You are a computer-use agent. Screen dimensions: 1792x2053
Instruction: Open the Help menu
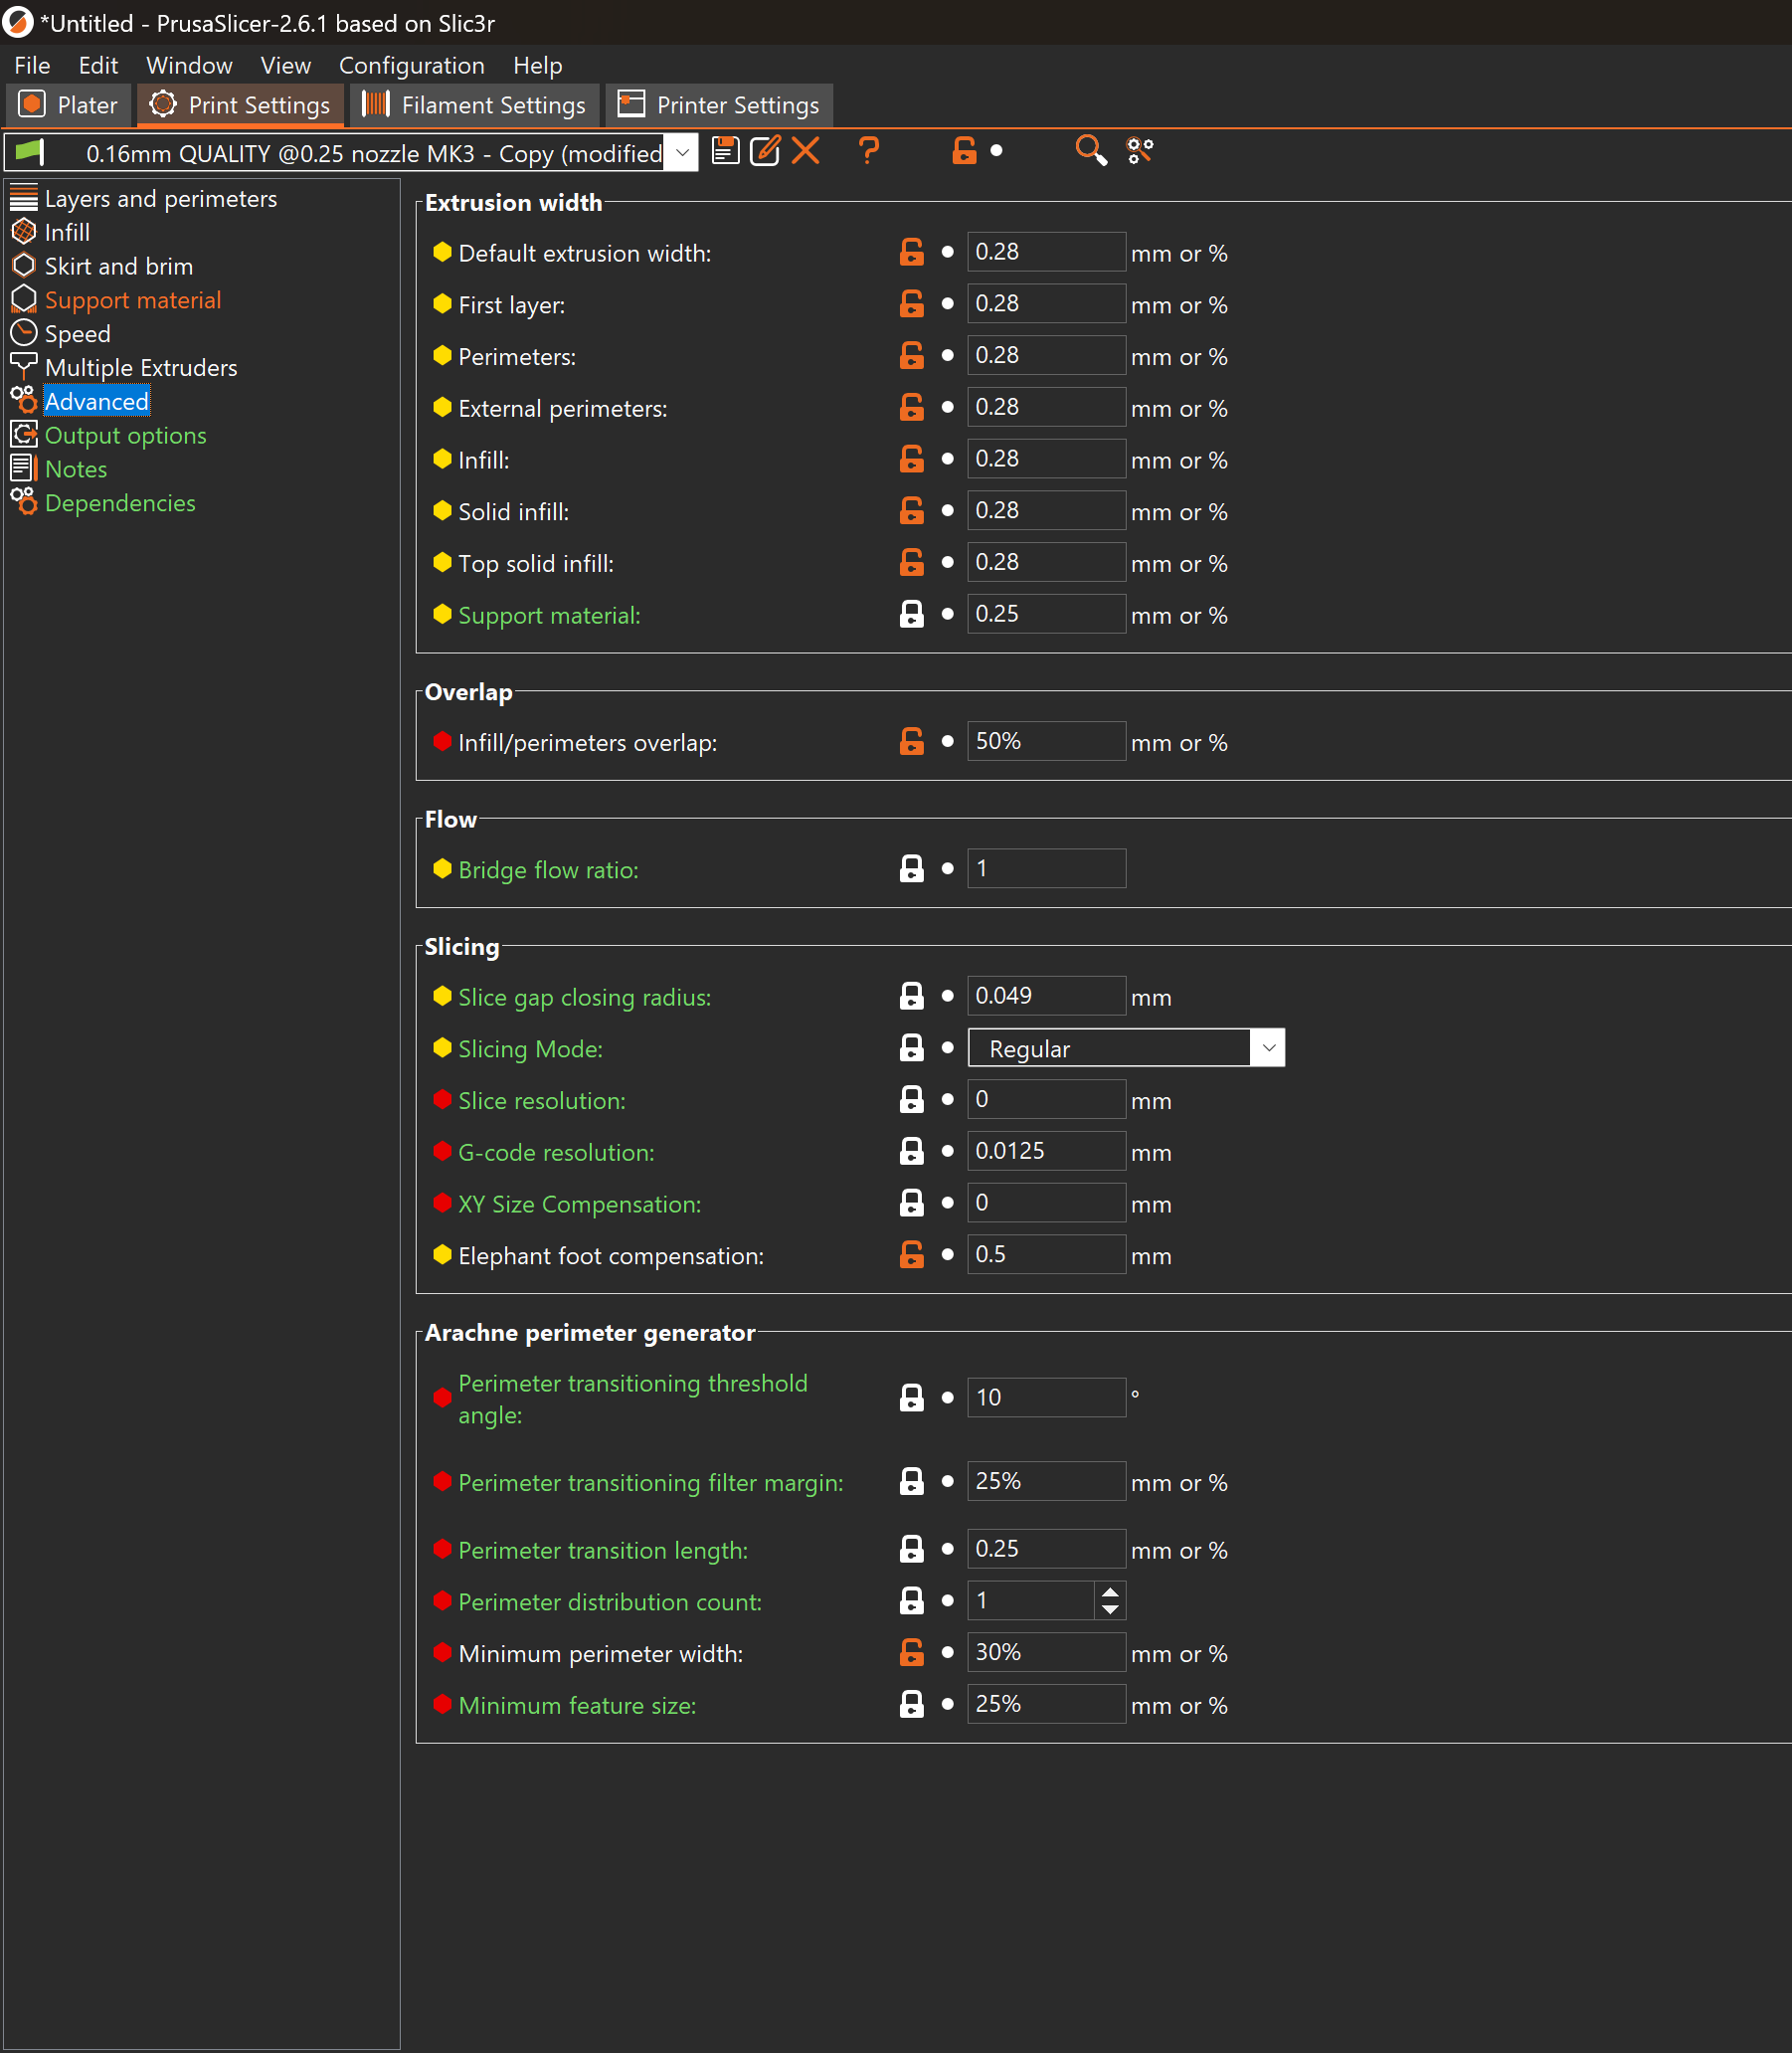pyautogui.click(x=537, y=66)
